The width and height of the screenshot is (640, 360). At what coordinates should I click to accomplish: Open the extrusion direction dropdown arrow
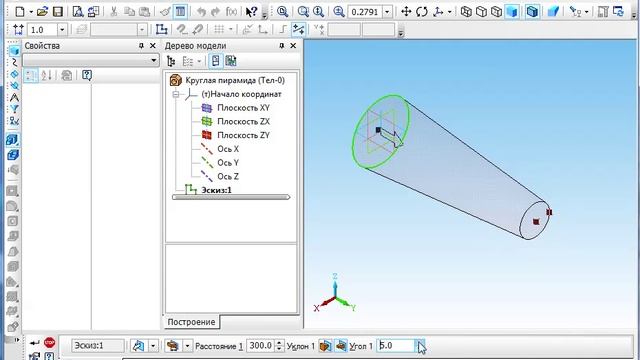153,346
